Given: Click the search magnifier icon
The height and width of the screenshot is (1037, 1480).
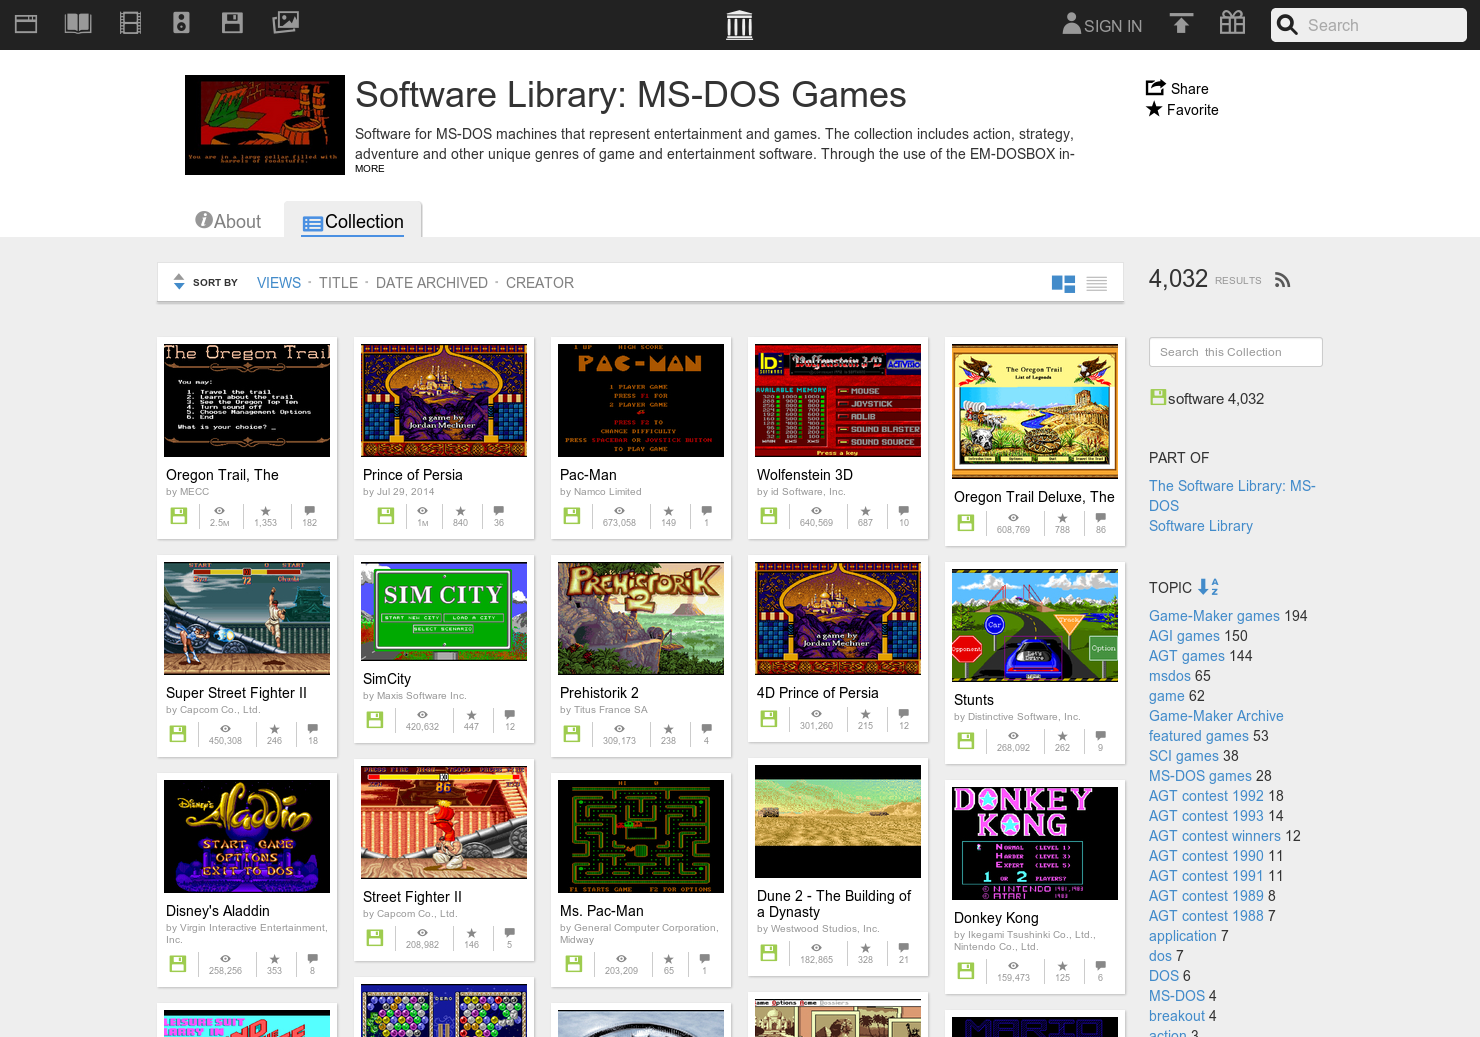Looking at the screenshot, I should coord(1287,25).
